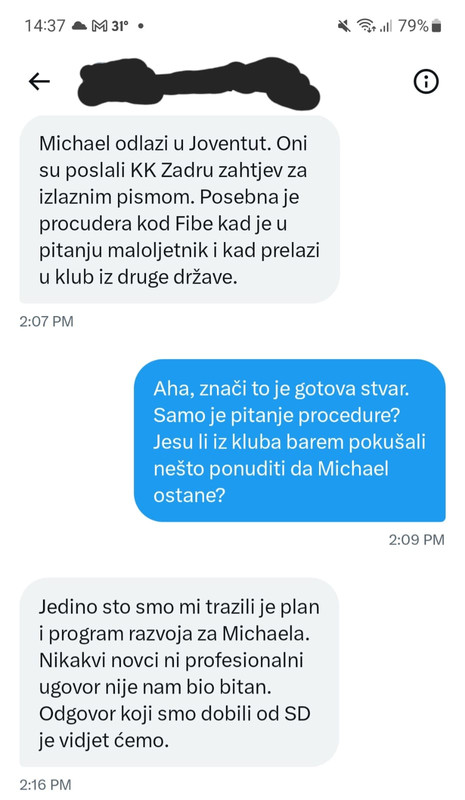
Task: Tap the 2:09 PM timestamp
Action: (417, 540)
